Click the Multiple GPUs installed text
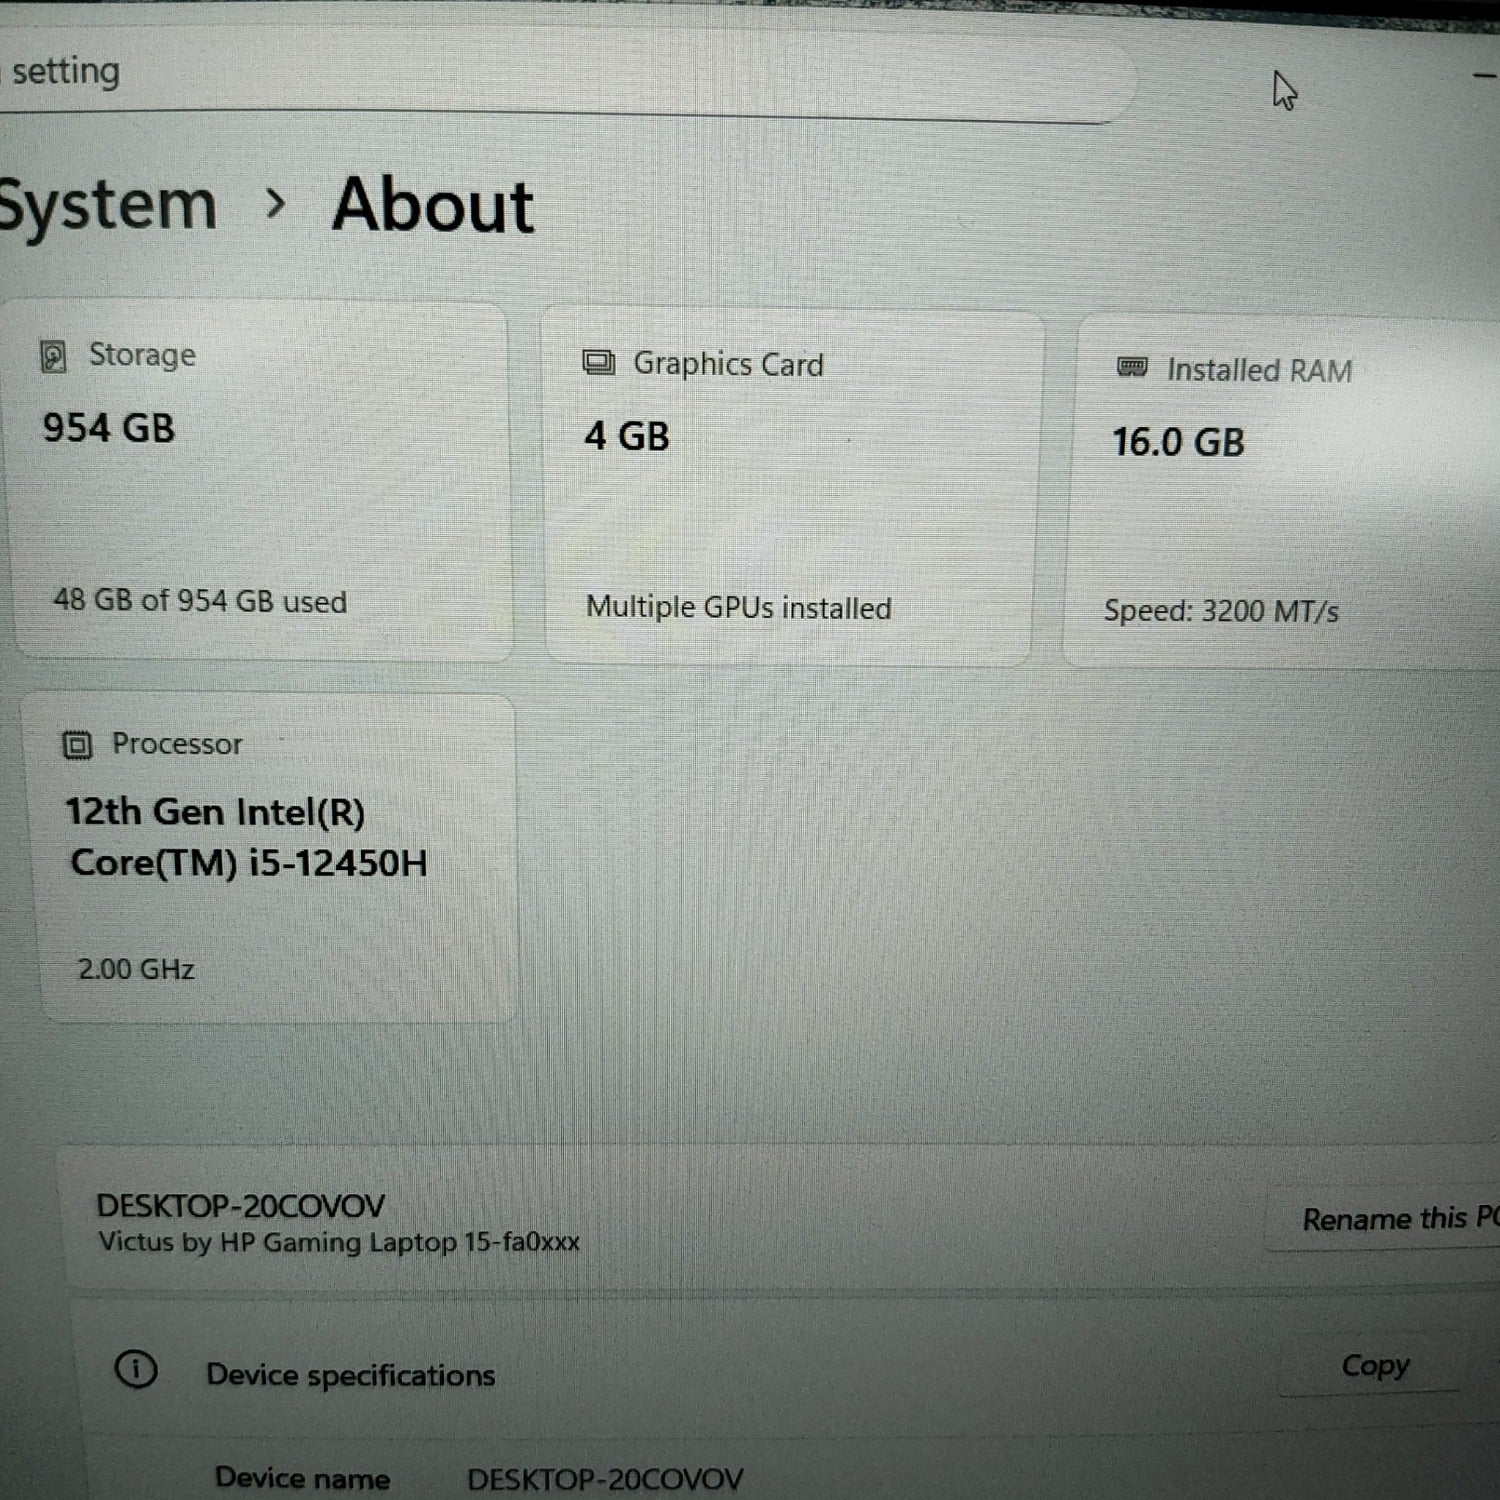 pos(738,608)
